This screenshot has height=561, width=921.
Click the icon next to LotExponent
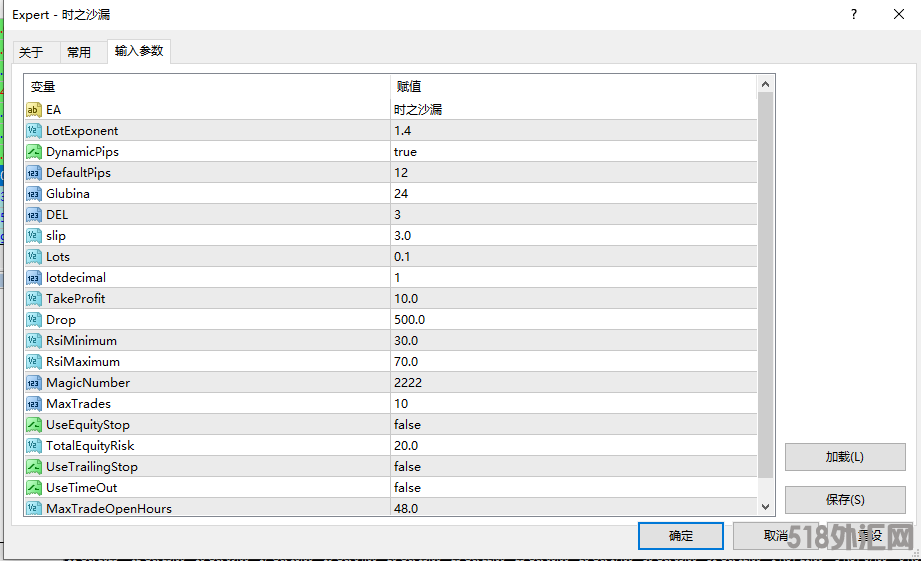pos(34,131)
